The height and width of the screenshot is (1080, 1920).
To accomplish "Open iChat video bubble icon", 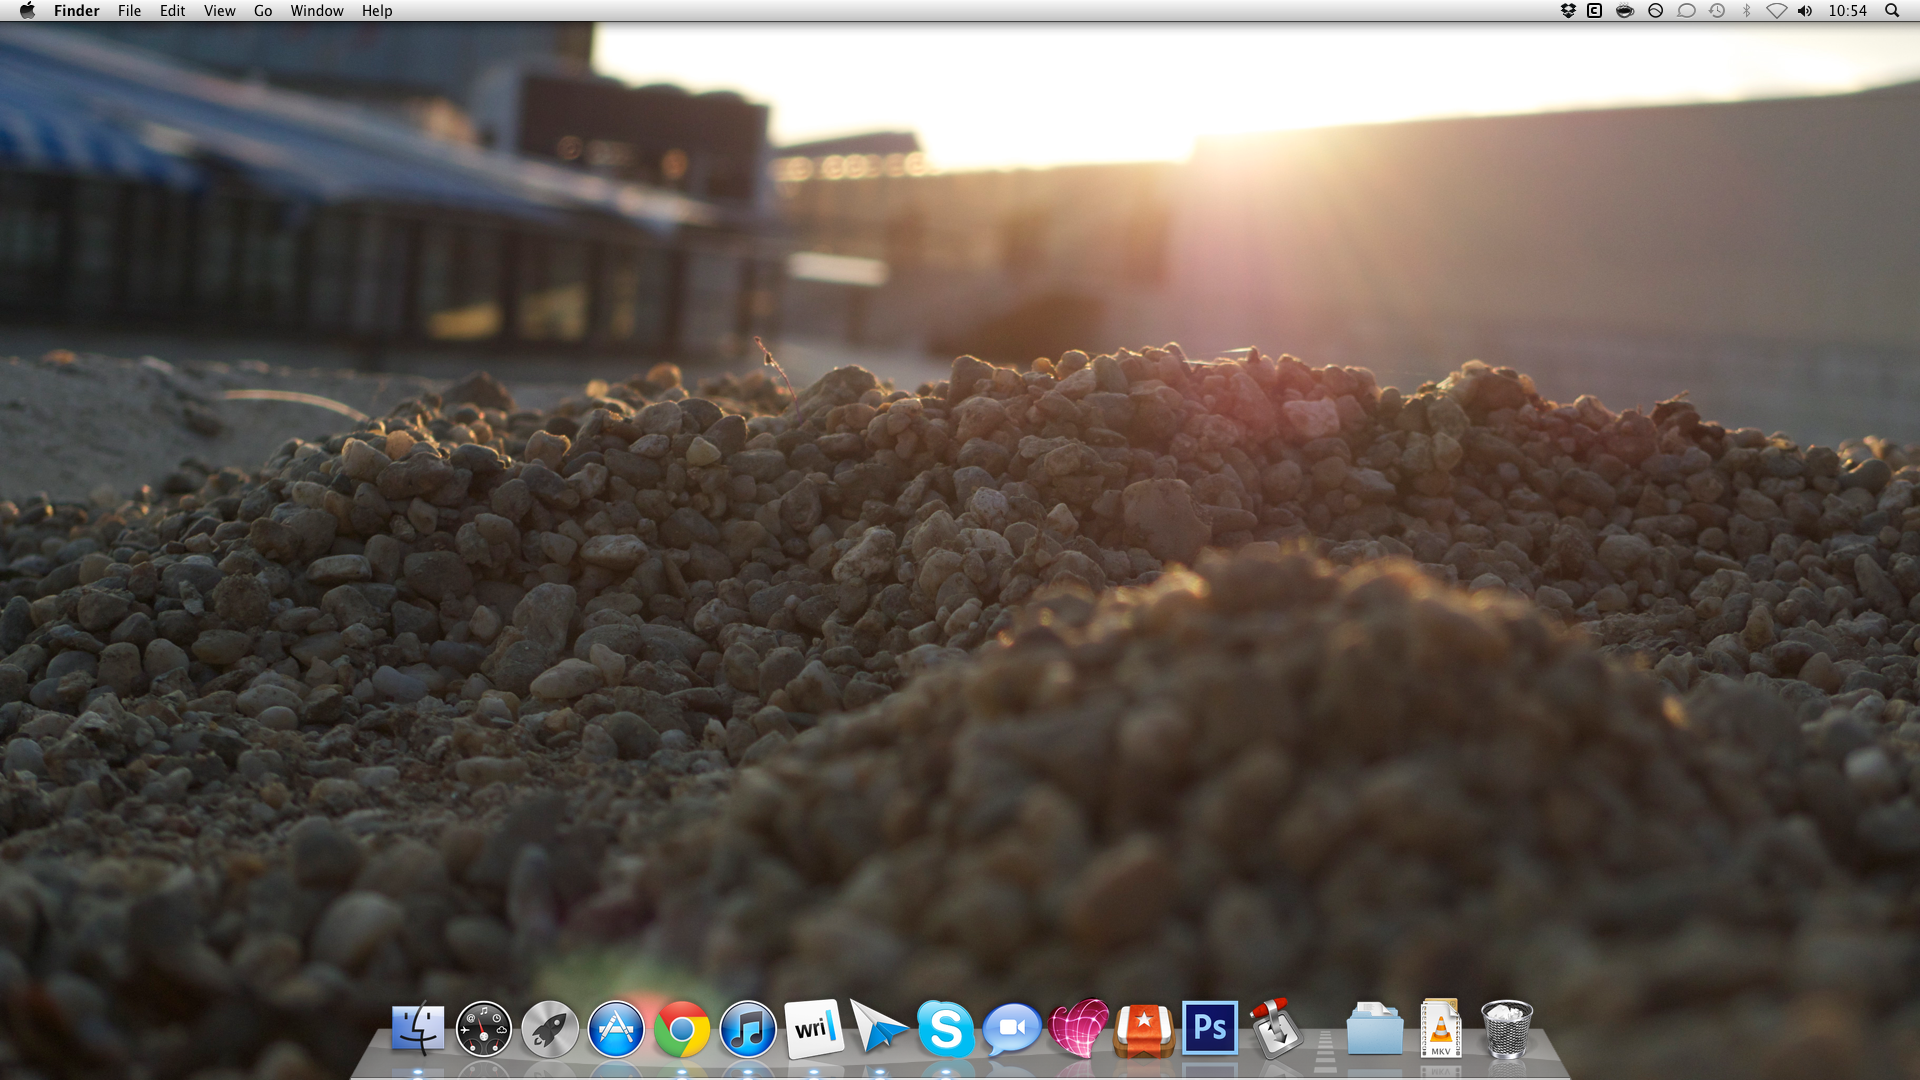I will pyautogui.click(x=1011, y=1029).
